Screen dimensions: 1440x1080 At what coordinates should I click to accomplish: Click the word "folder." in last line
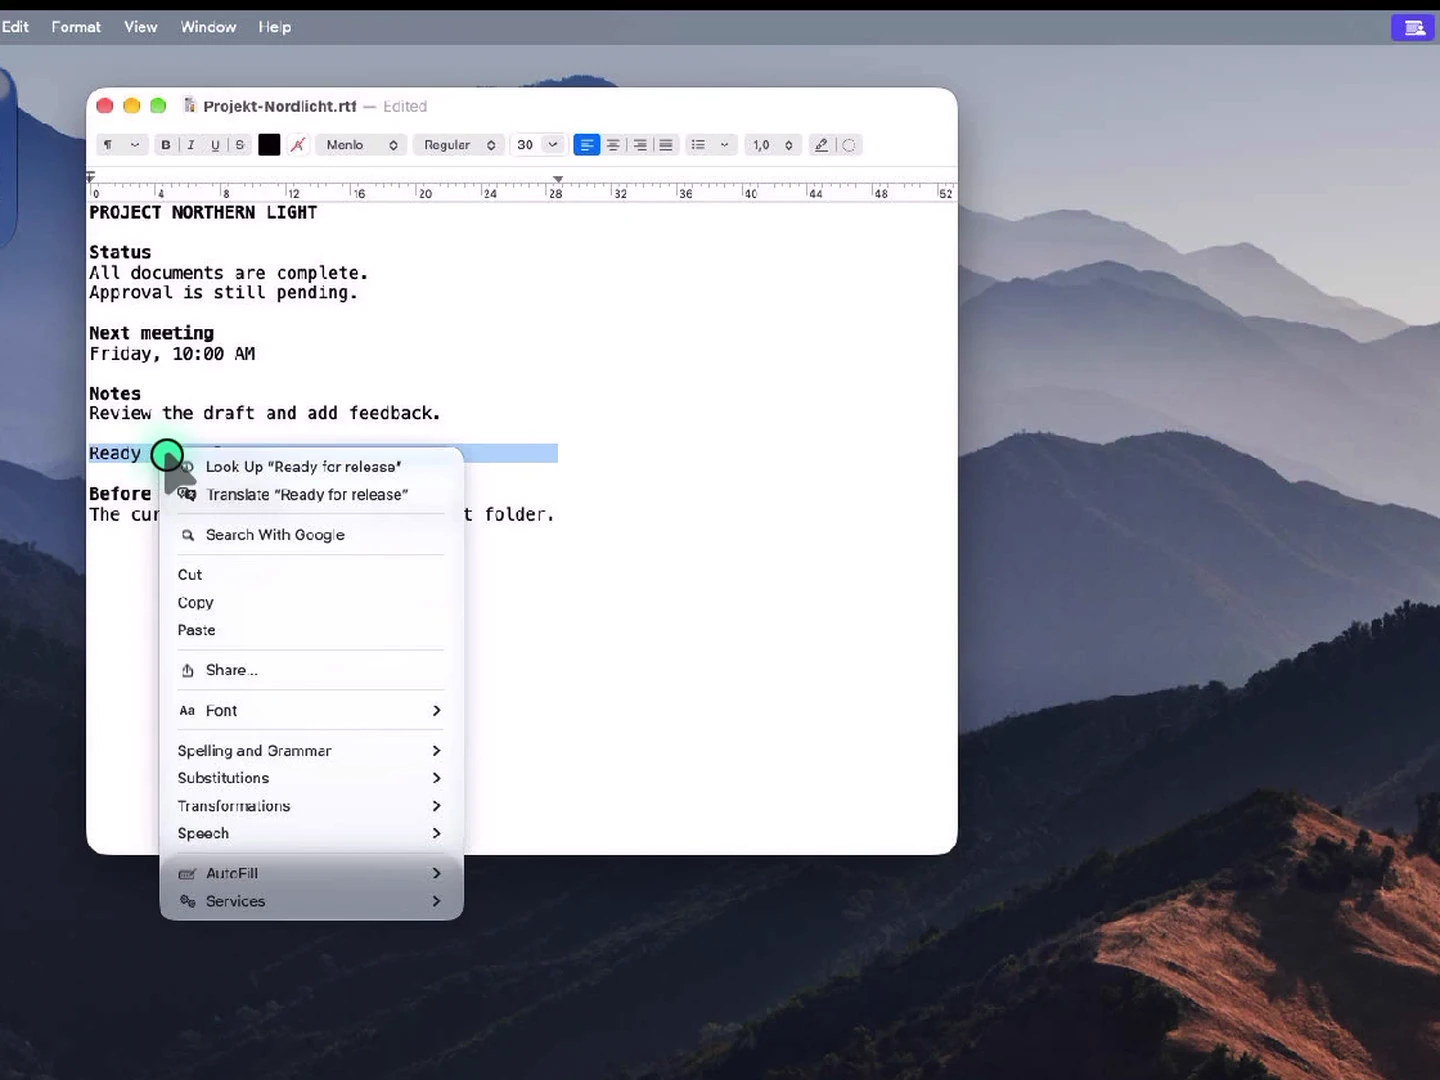pos(519,515)
